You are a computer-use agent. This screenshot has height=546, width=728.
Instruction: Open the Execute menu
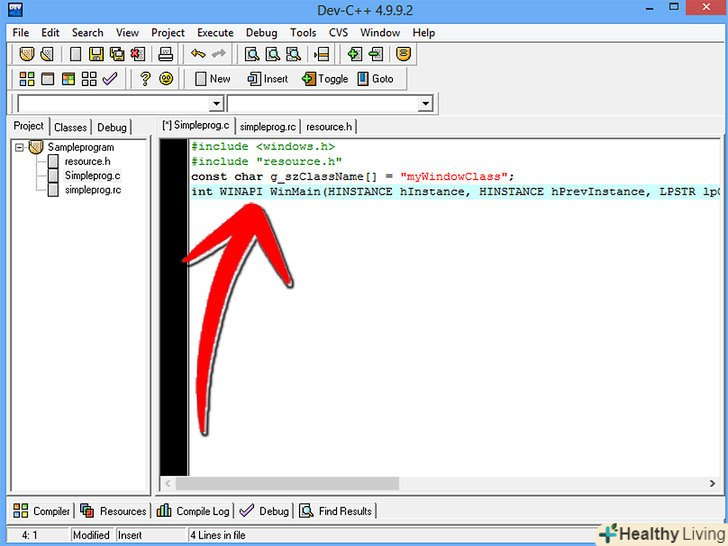pos(215,32)
